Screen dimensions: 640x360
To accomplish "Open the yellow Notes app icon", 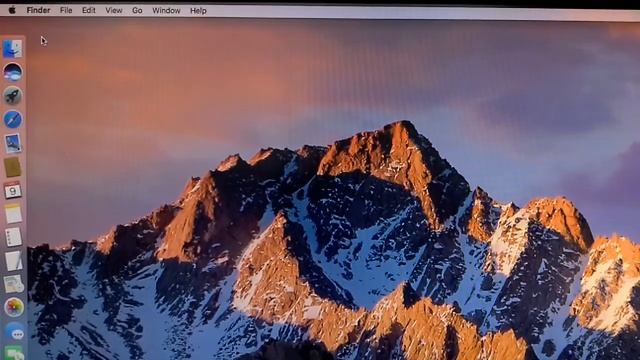I will [x=13, y=214].
